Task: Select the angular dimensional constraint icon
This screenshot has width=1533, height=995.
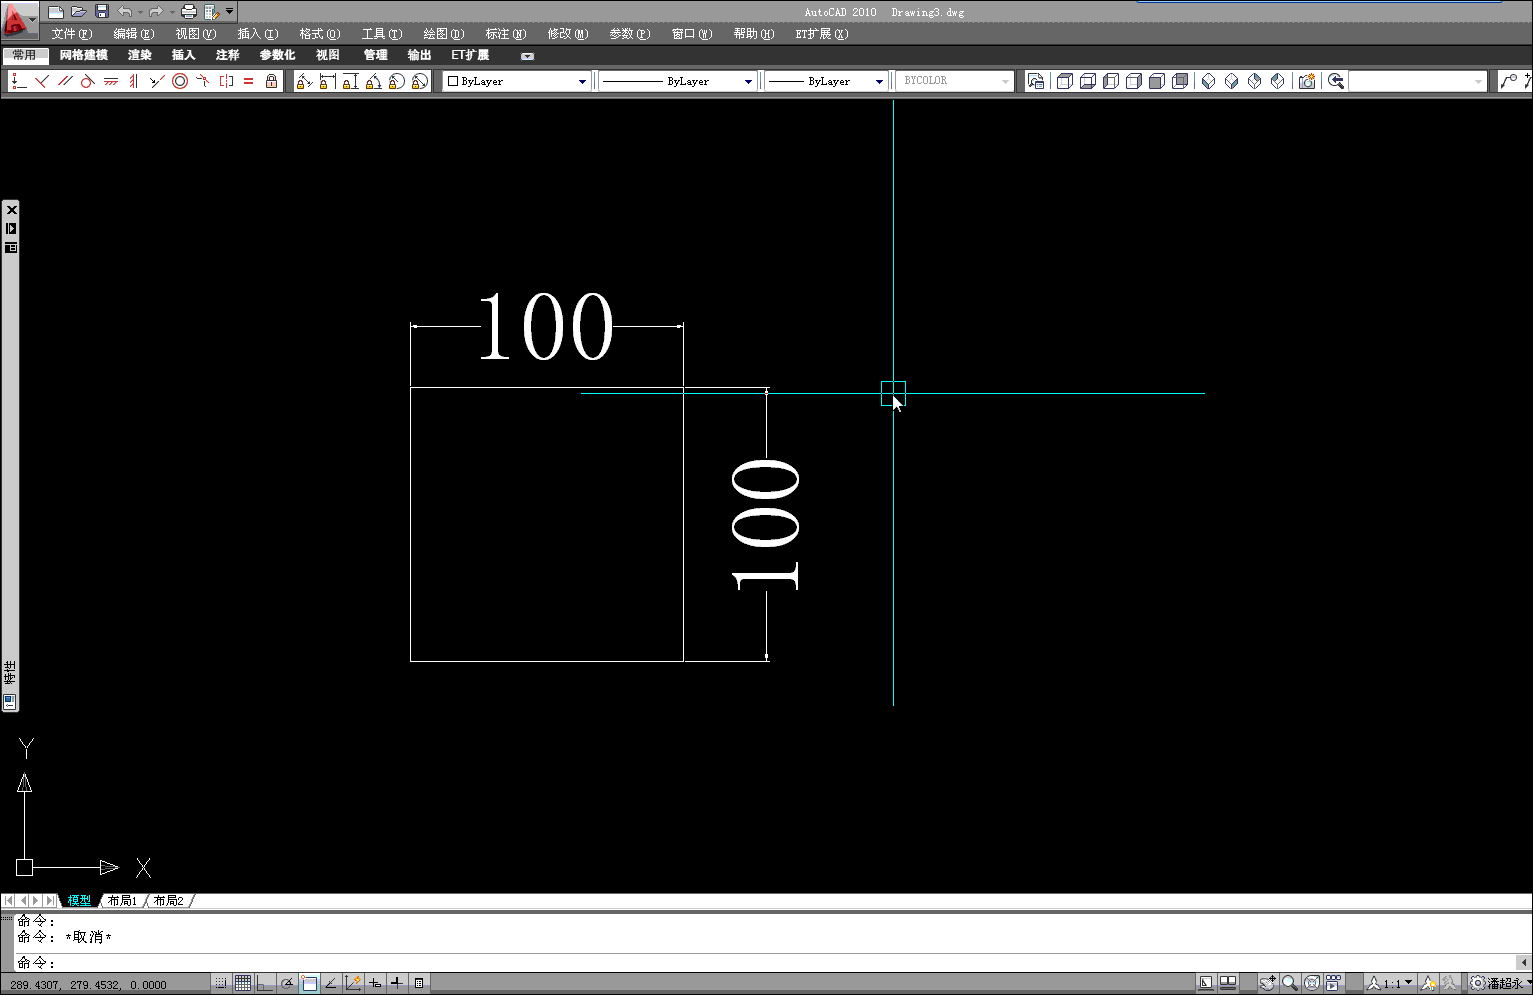Action: (x=373, y=81)
